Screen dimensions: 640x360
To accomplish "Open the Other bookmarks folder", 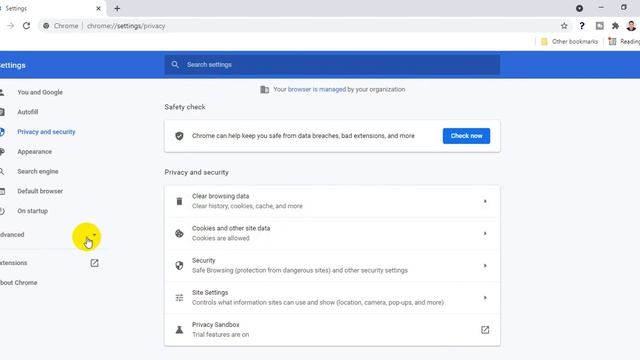I will coord(569,41).
